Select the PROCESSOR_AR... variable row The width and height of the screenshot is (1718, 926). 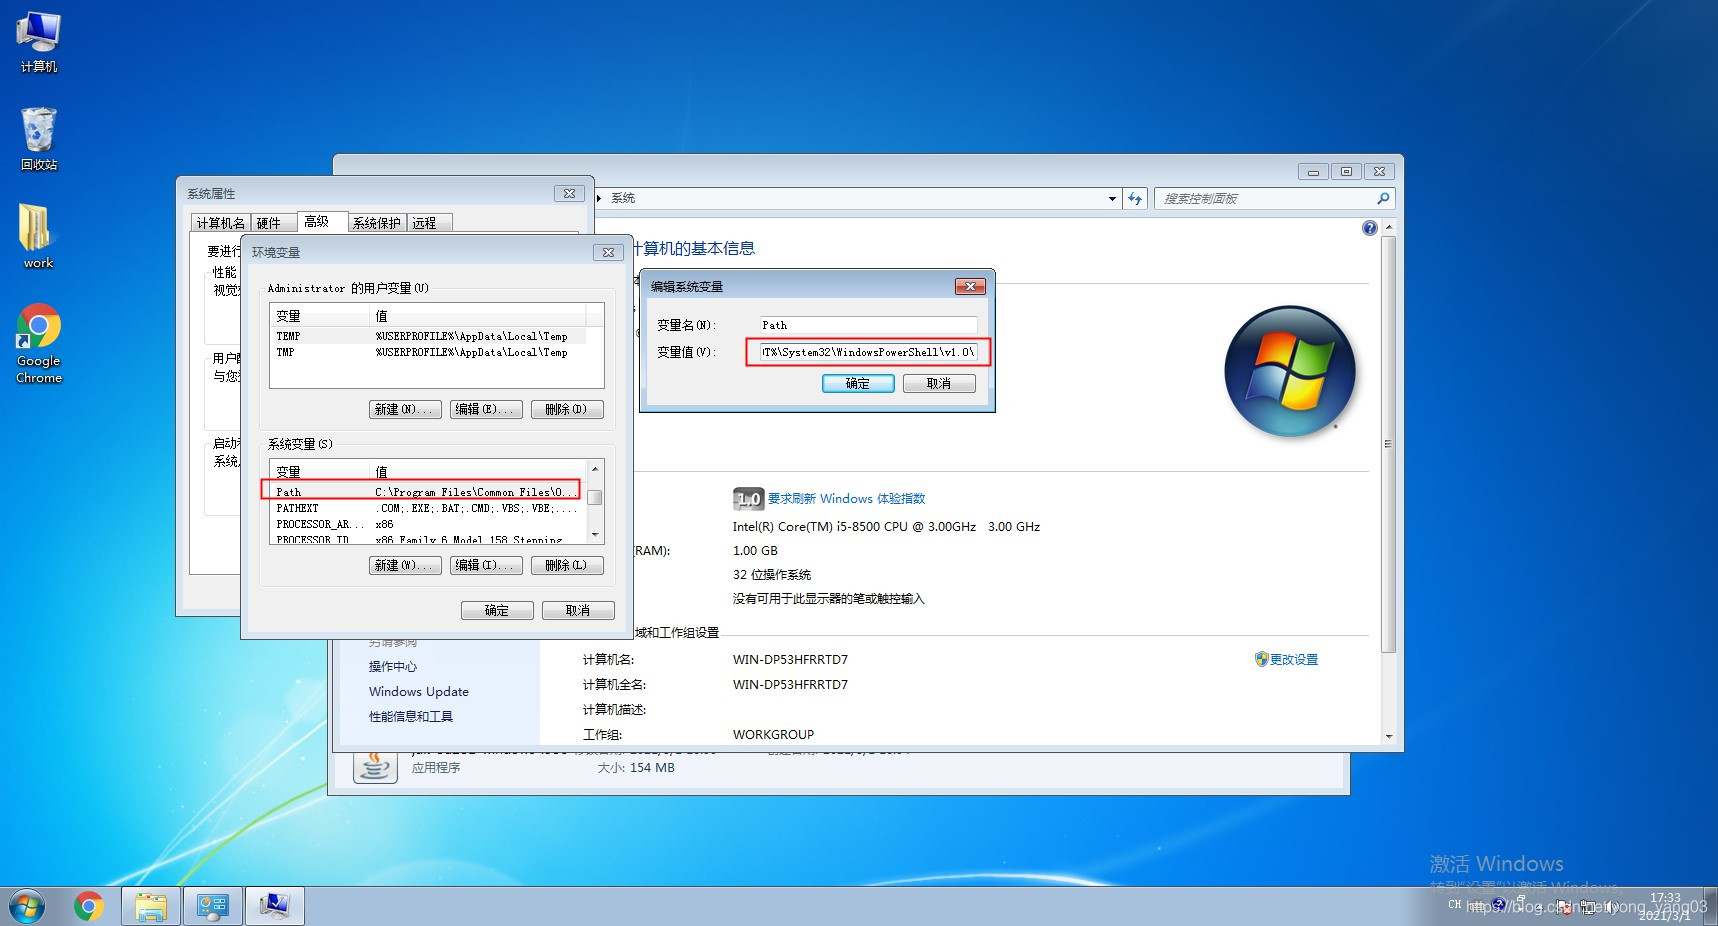tap(428, 524)
